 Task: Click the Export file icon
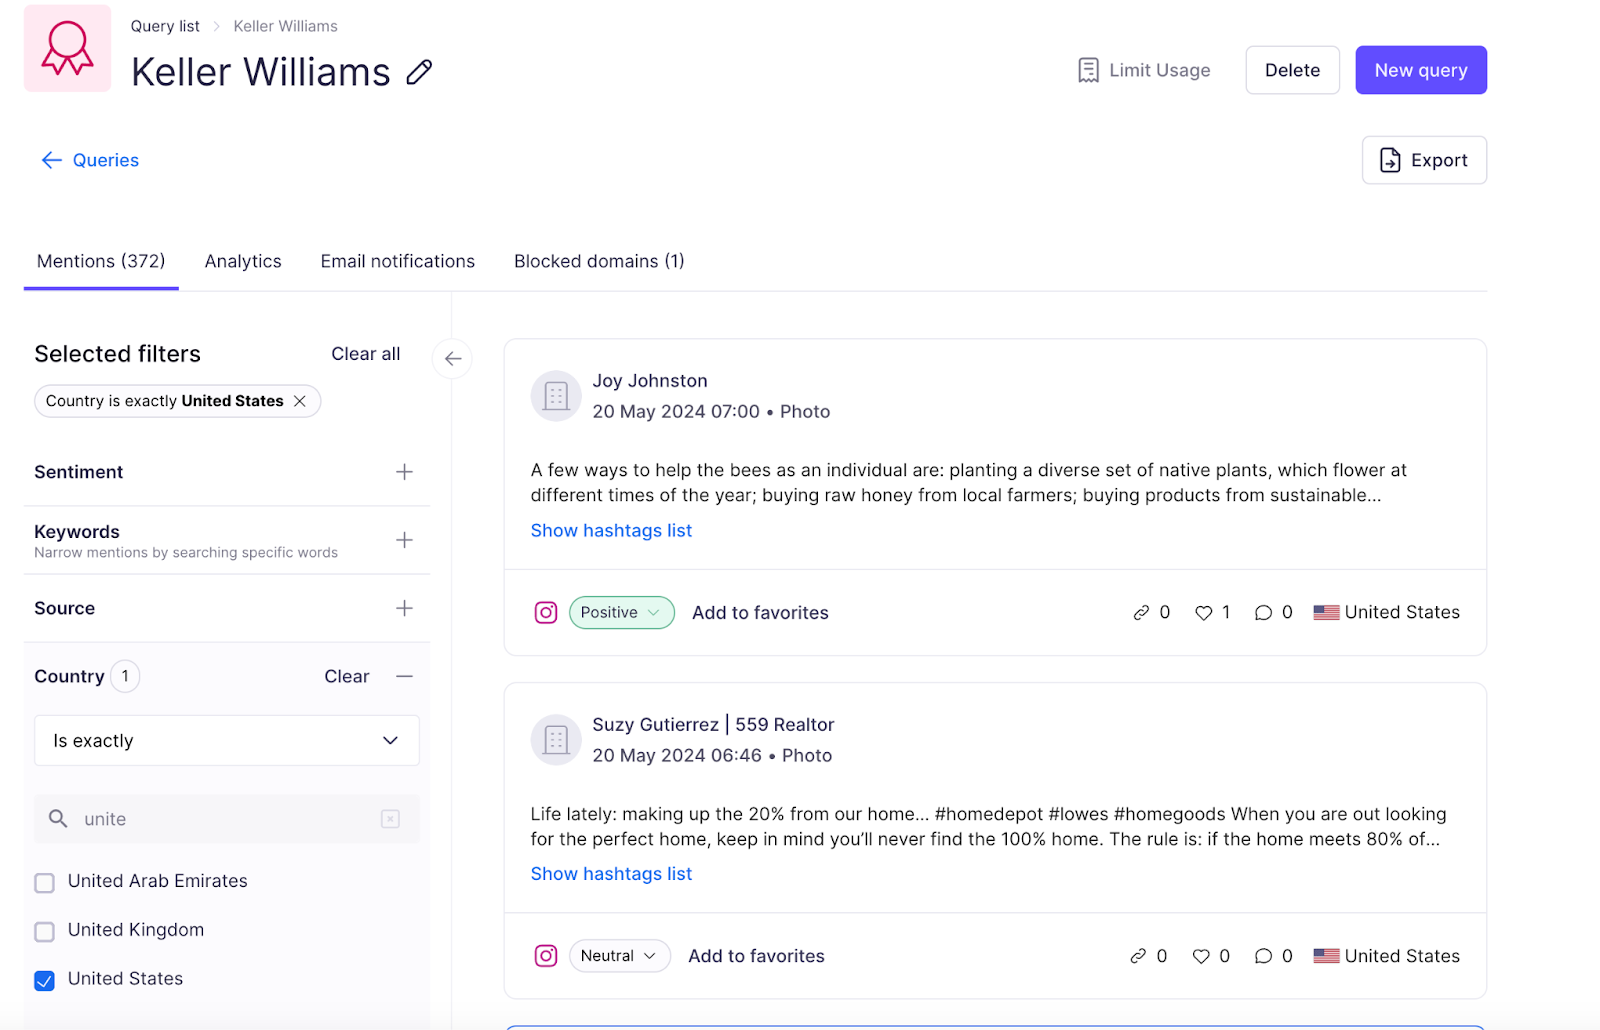[1390, 160]
